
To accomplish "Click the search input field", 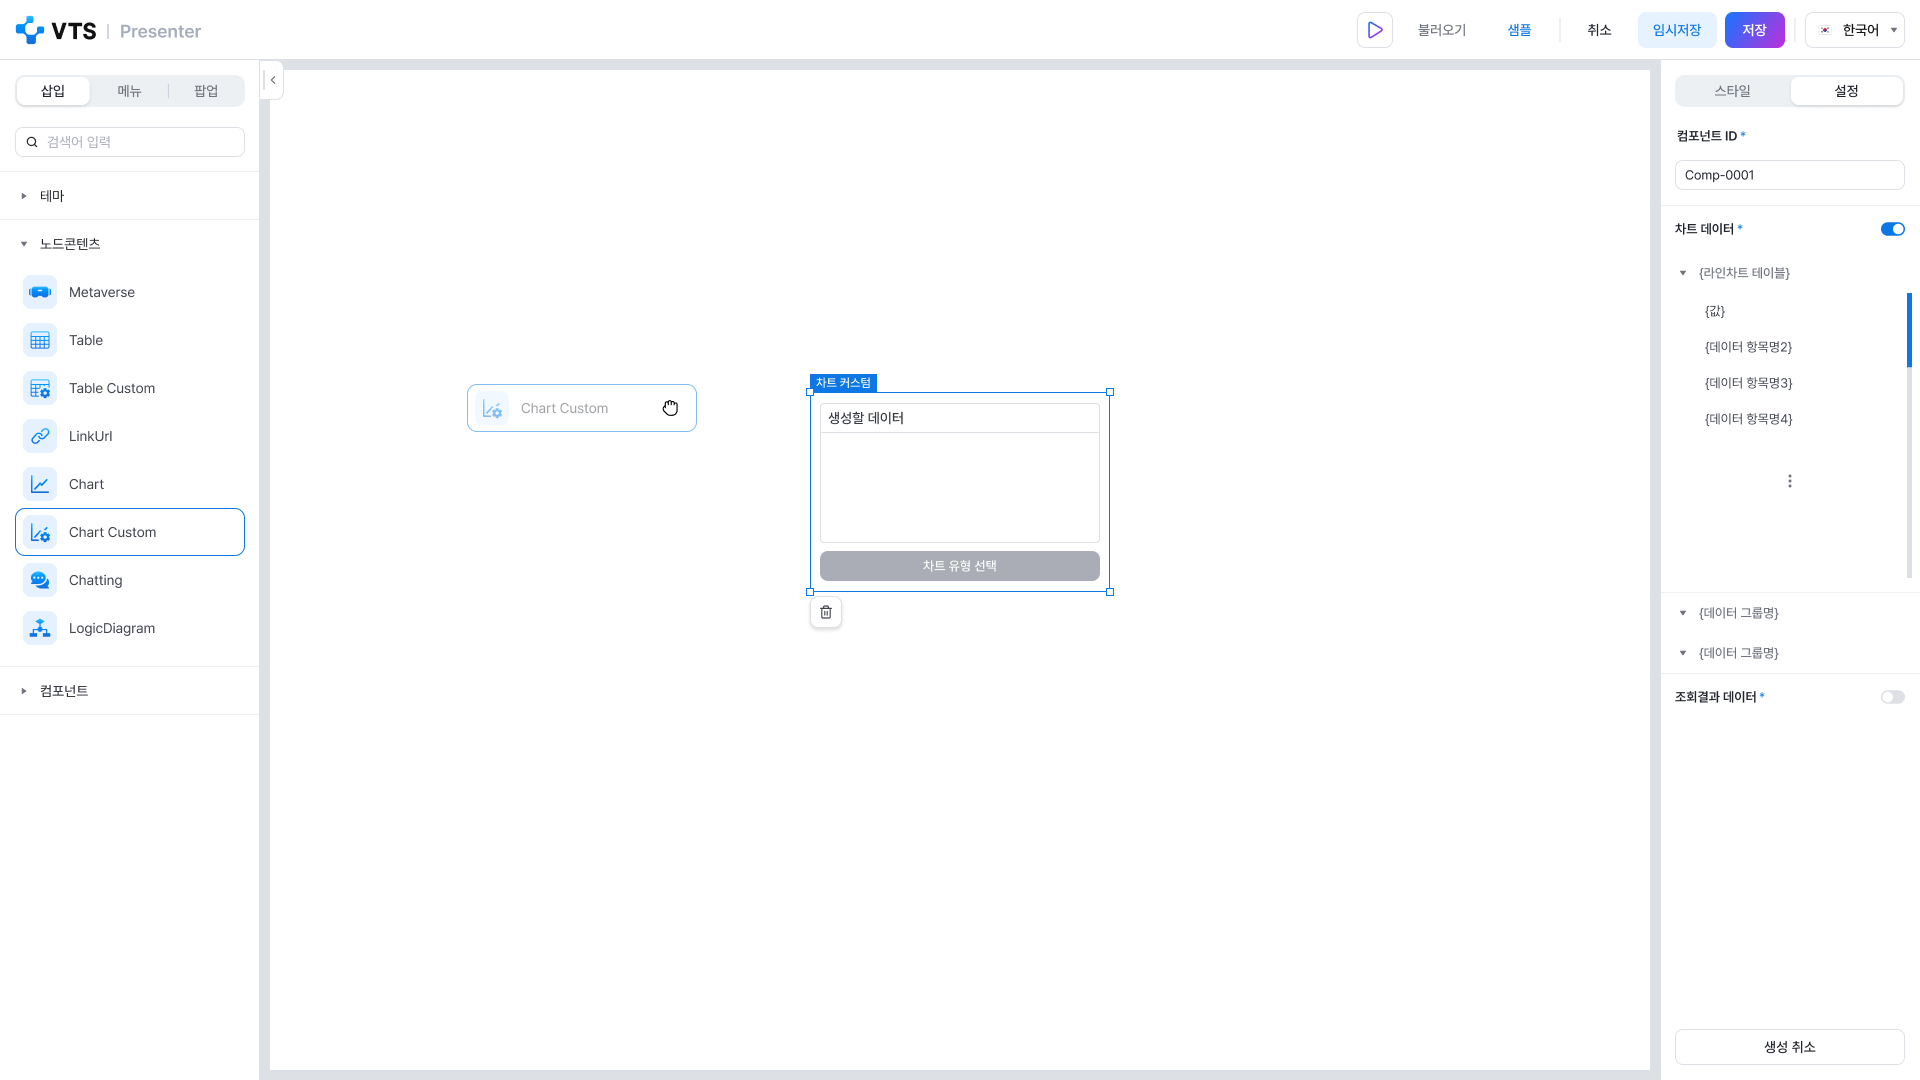I will (x=130, y=142).
